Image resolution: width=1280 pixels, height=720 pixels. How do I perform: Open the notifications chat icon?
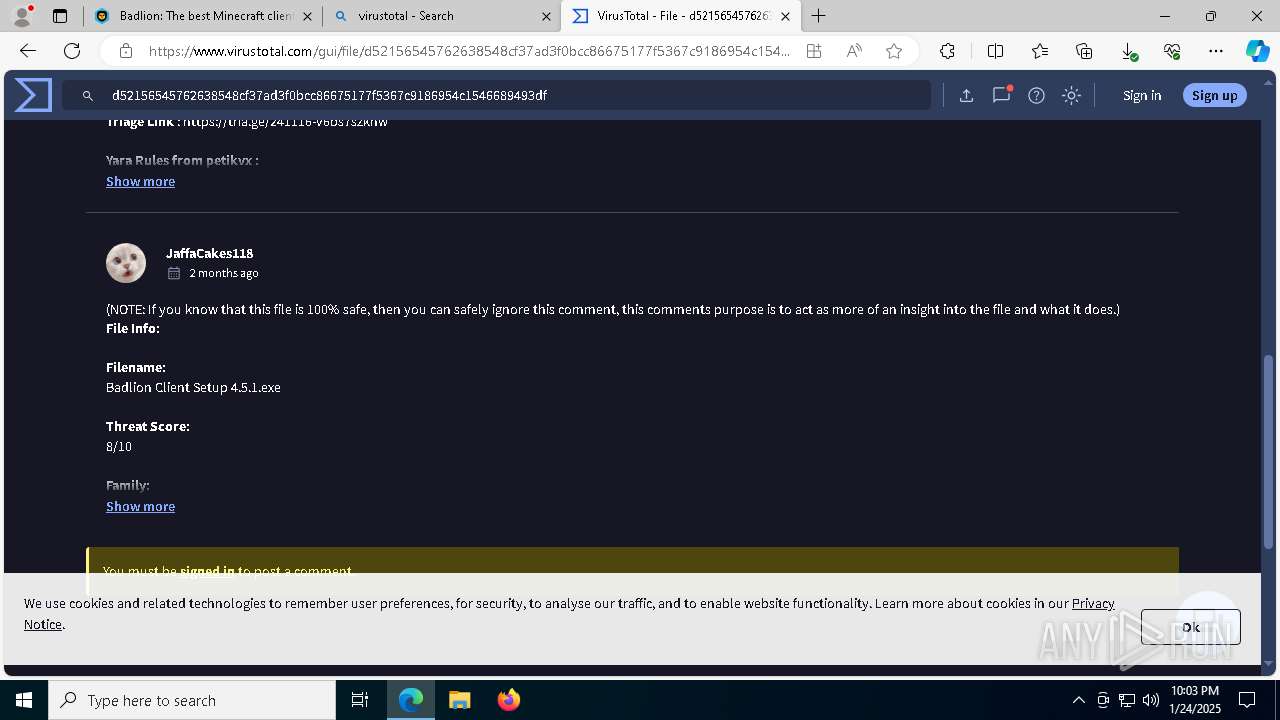(1001, 95)
